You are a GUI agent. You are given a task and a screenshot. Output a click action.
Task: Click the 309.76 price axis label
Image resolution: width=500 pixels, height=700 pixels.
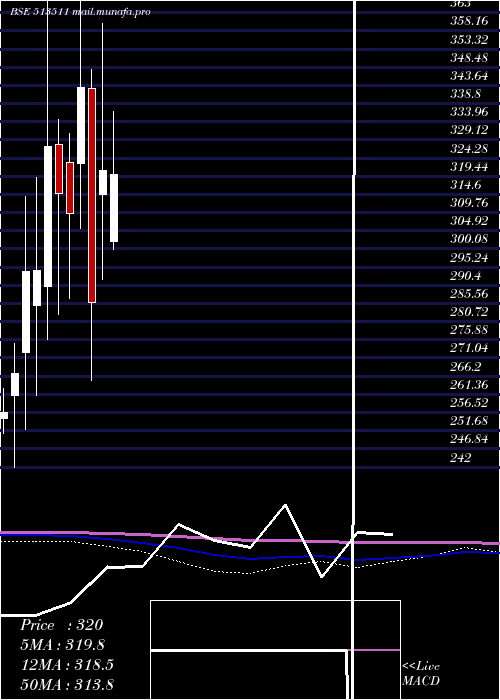tap(469, 203)
